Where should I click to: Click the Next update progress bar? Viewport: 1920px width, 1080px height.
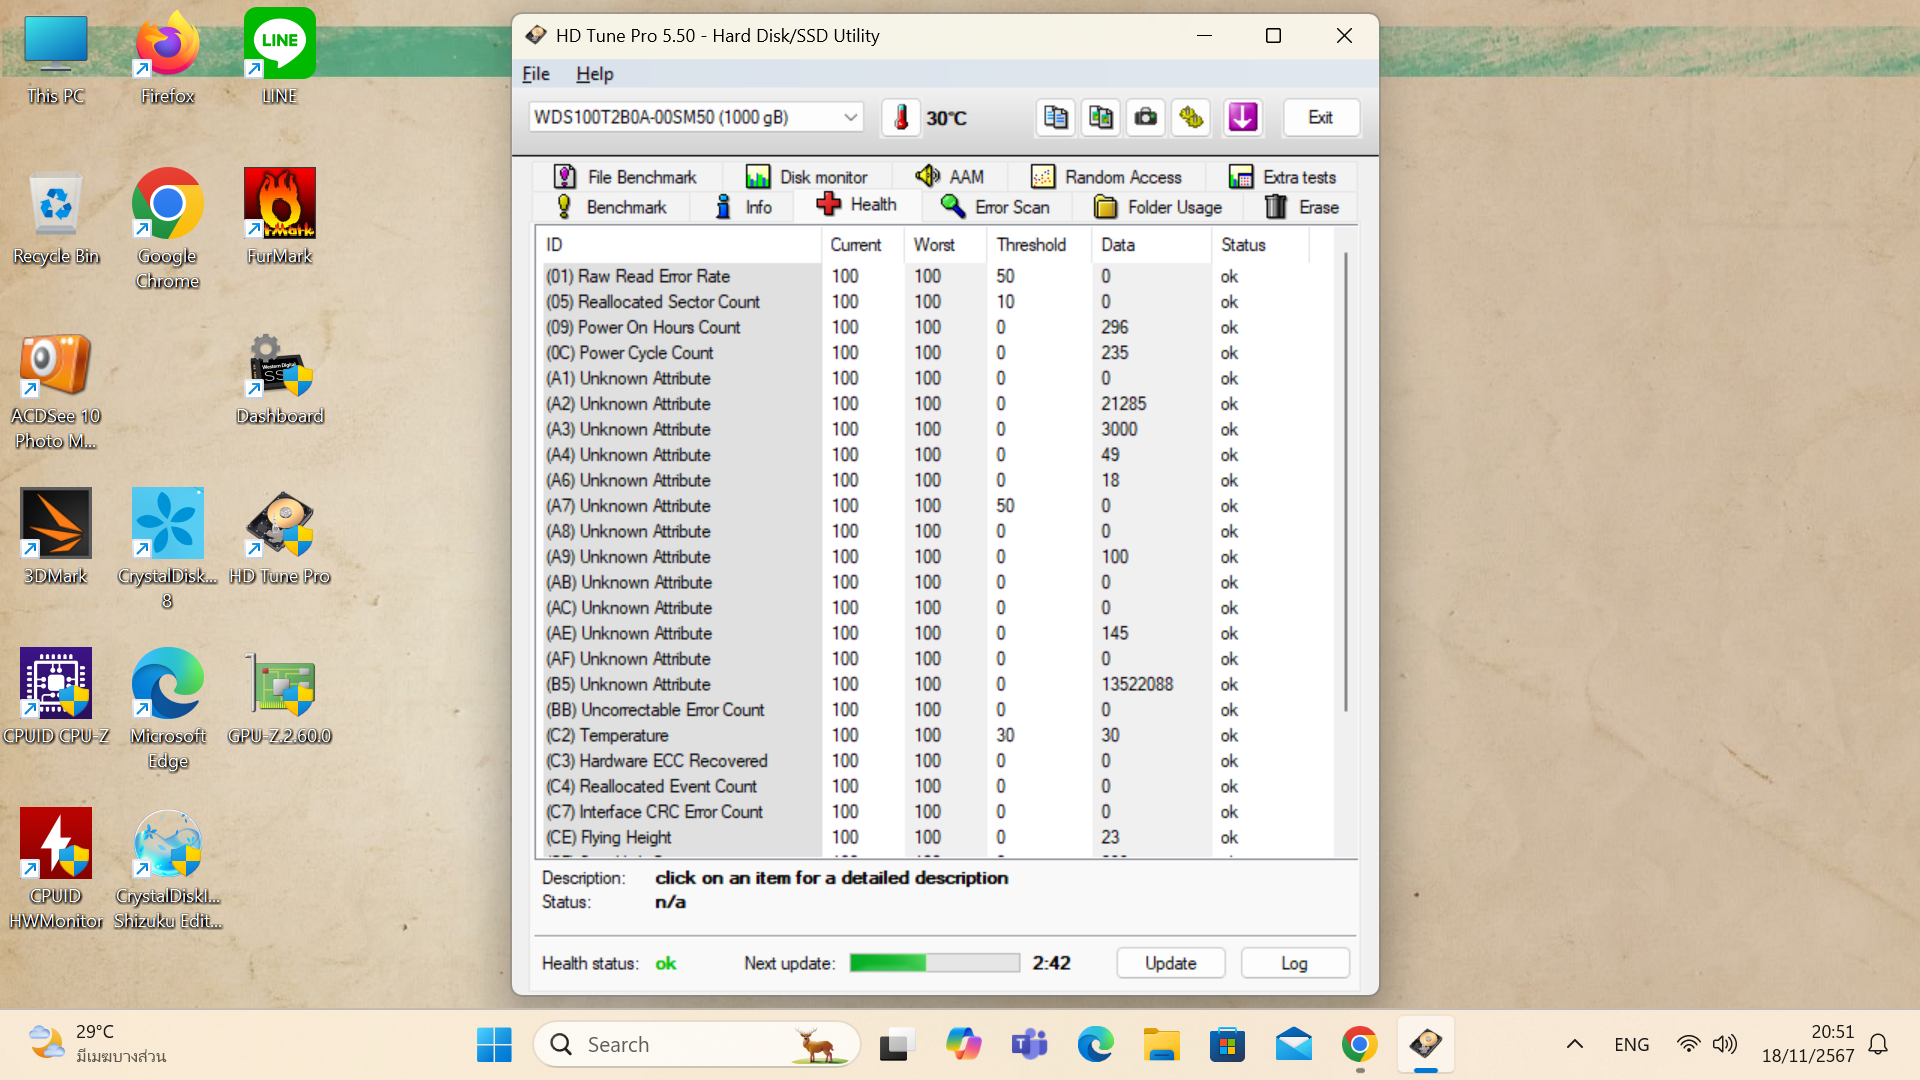tap(934, 963)
